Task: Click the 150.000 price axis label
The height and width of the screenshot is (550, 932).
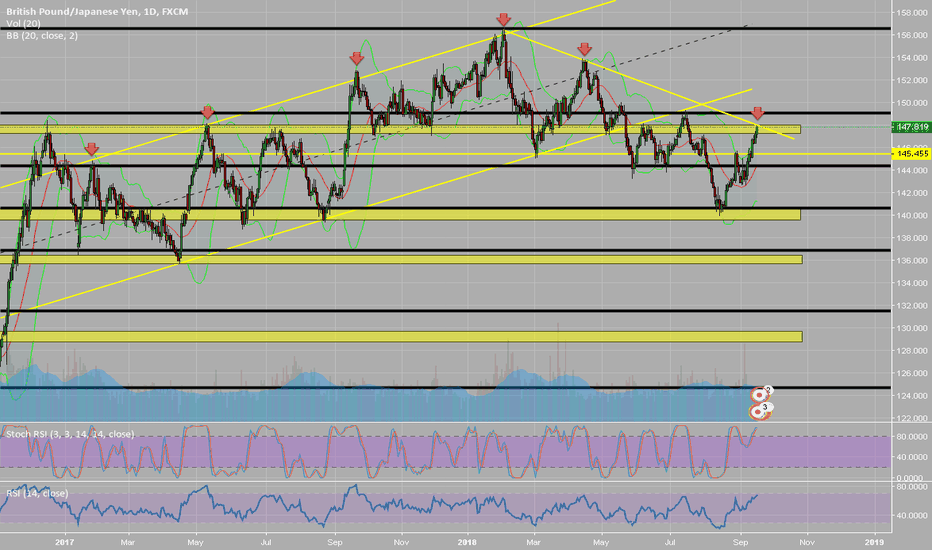Action: (912, 103)
